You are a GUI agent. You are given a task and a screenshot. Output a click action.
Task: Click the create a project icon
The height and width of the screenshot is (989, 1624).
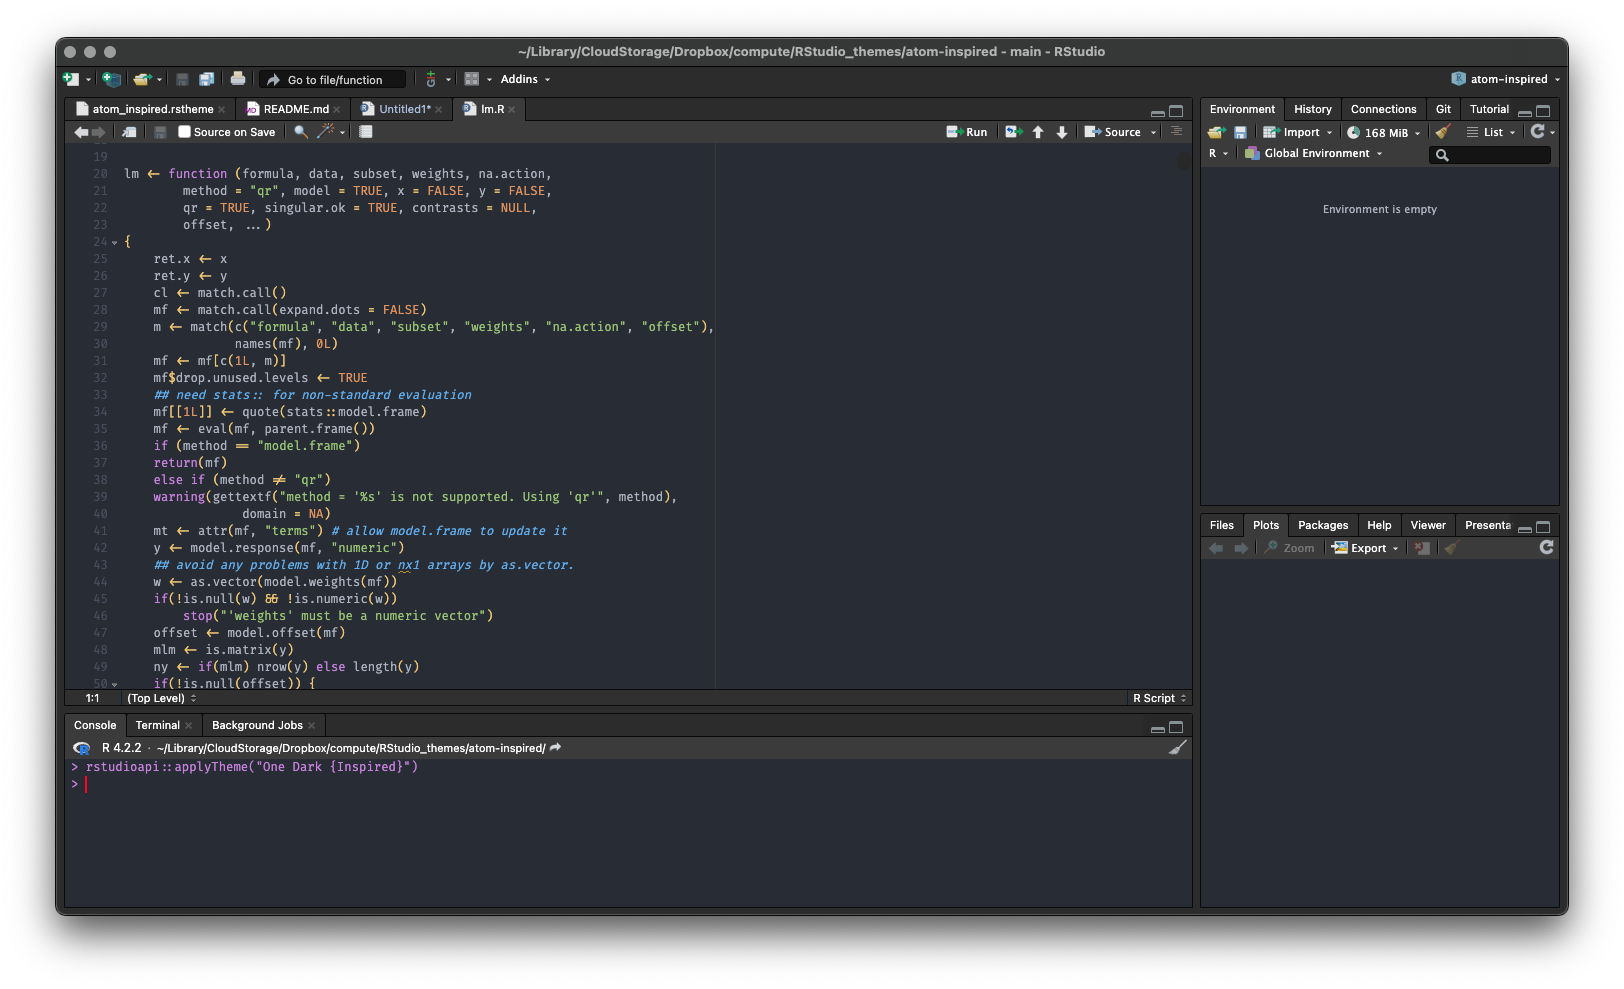[111, 79]
